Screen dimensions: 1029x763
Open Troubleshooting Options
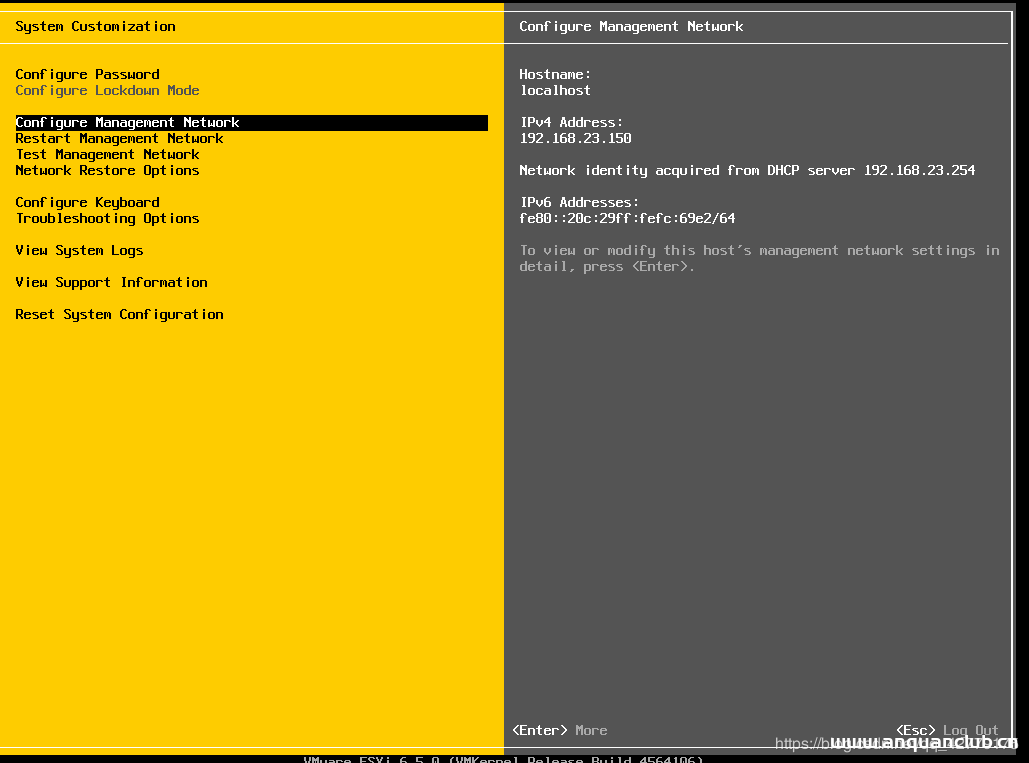pos(107,218)
